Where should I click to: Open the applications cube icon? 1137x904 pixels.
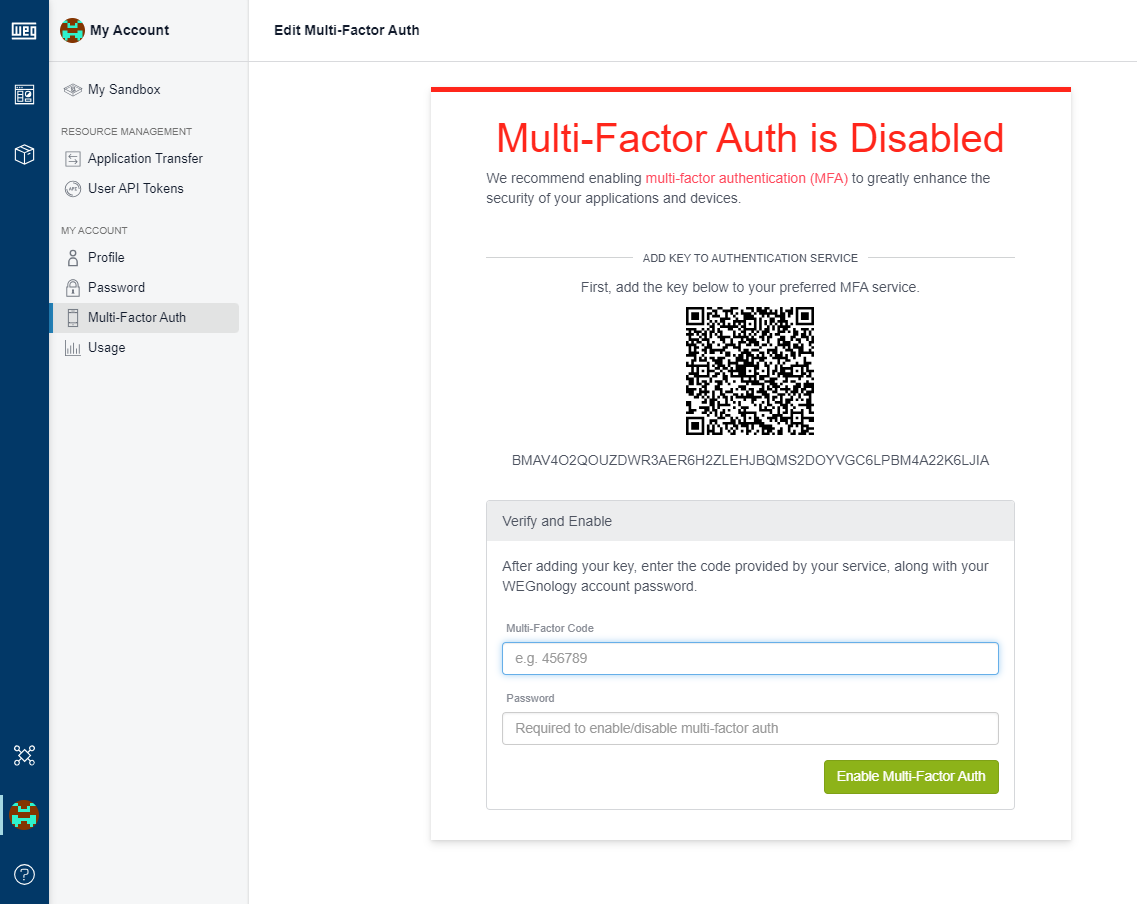click(x=24, y=154)
